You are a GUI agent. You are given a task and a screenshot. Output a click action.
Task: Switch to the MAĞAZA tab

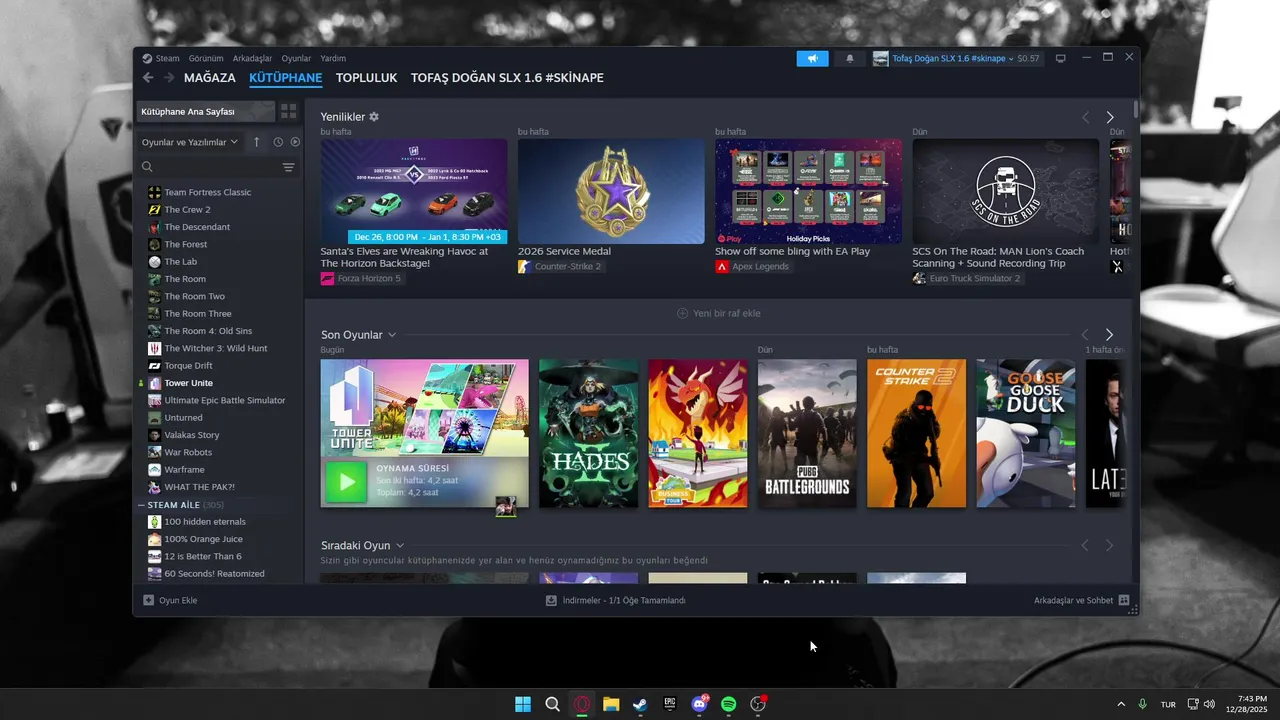(x=210, y=78)
